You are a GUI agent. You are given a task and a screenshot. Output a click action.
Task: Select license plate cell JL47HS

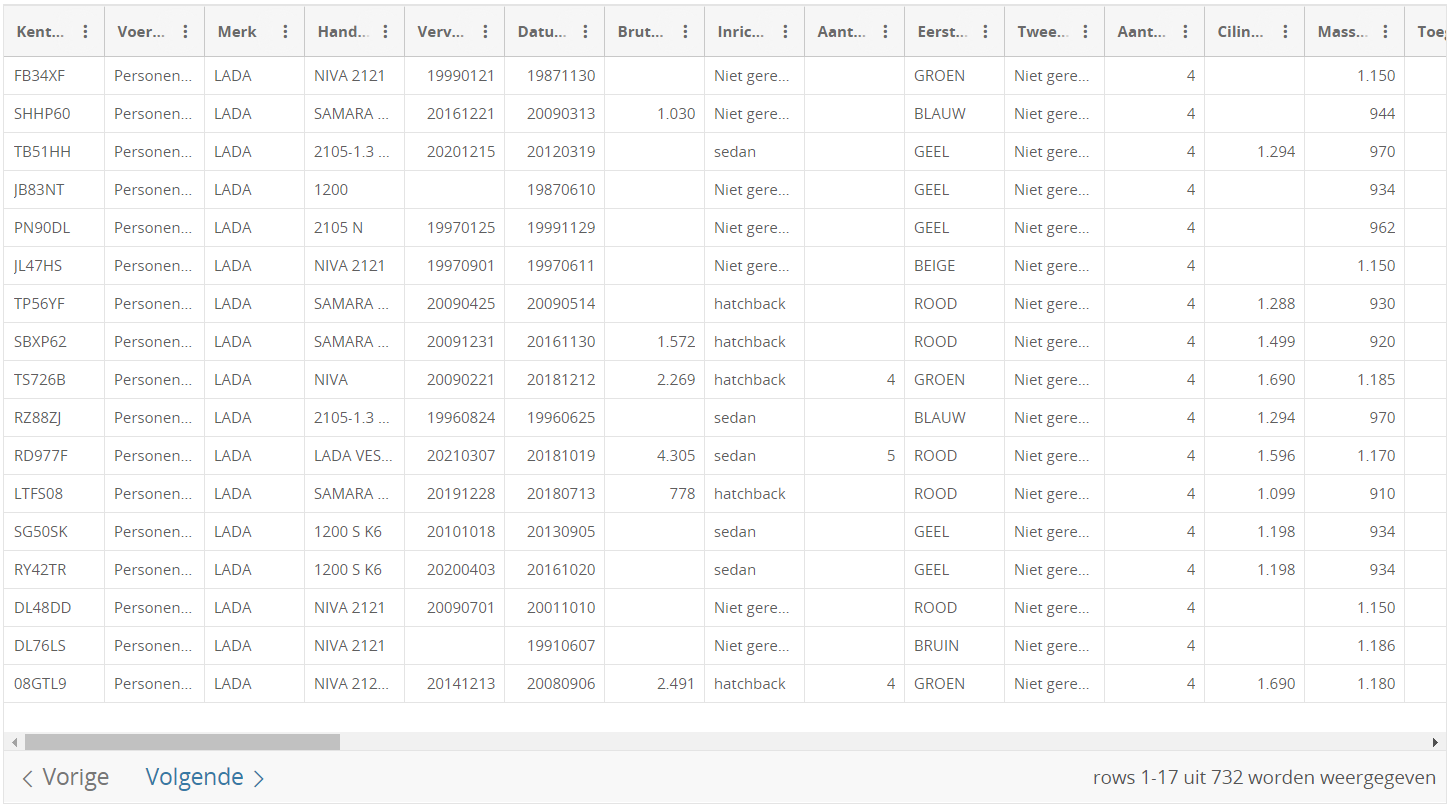click(54, 266)
